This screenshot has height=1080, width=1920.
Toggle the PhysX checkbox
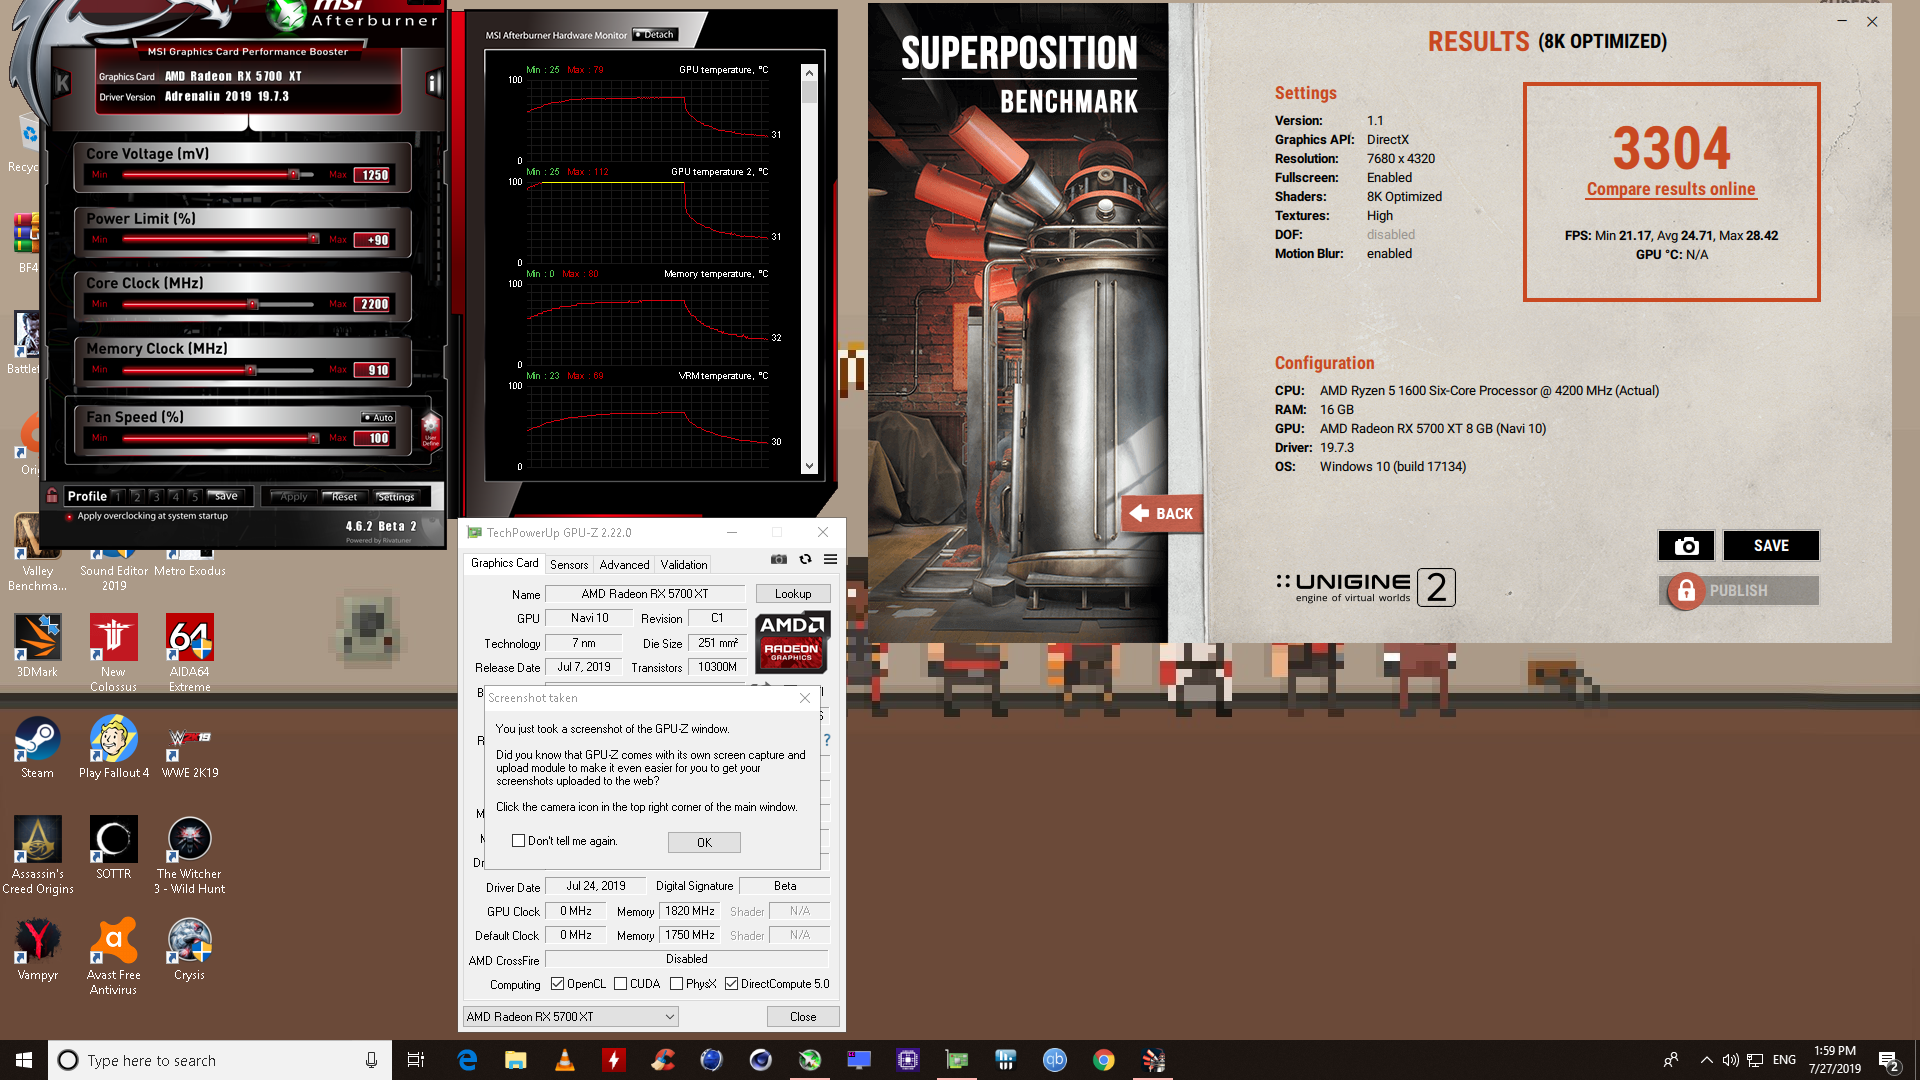pos(676,984)
